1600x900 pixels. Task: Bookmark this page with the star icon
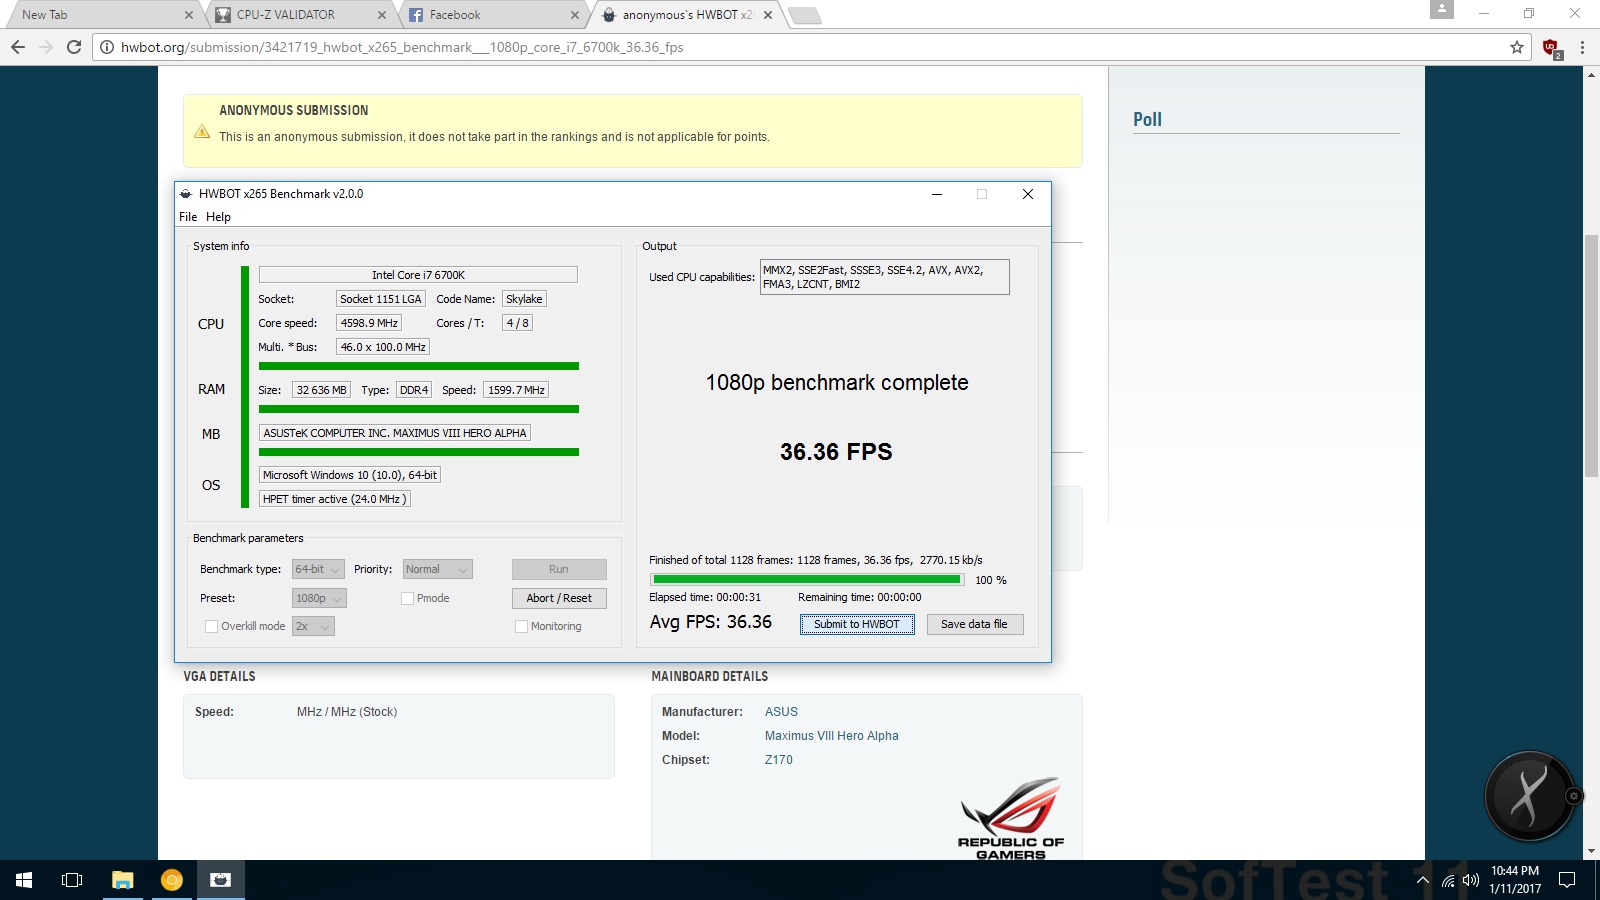1517,47
